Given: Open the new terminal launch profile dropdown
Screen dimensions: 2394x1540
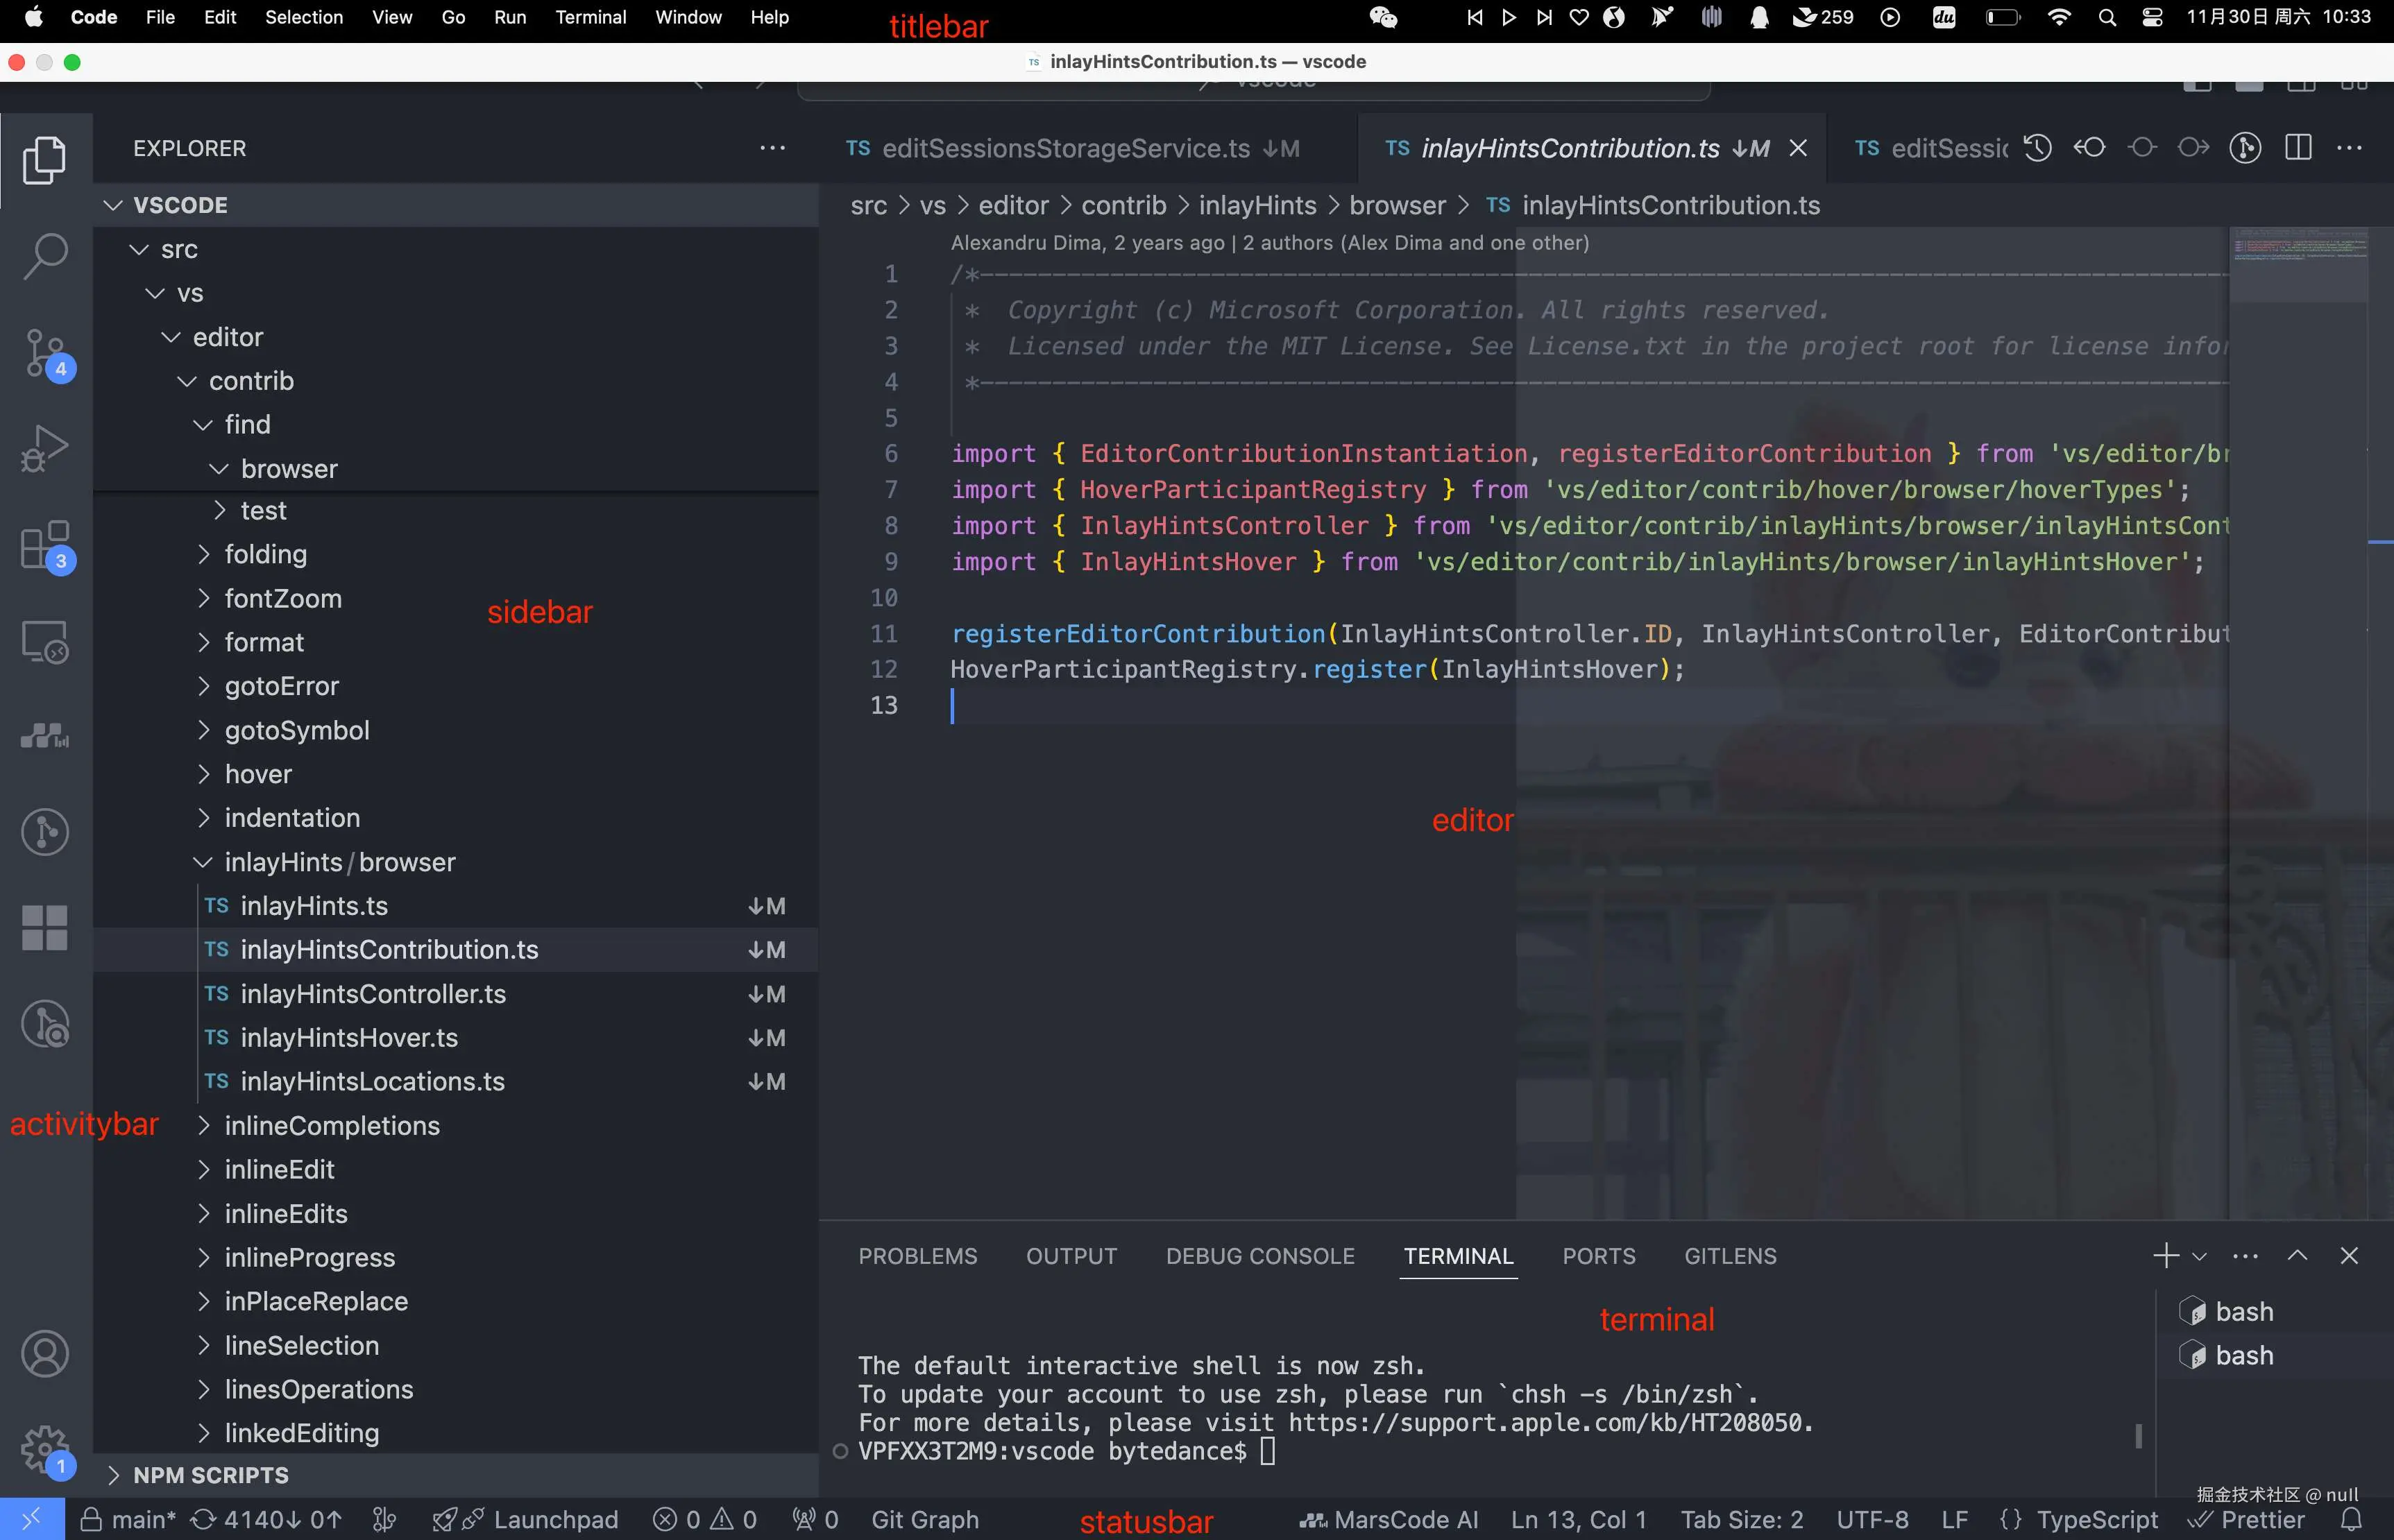Looking at the screenshot, I should [2200, 1256].
